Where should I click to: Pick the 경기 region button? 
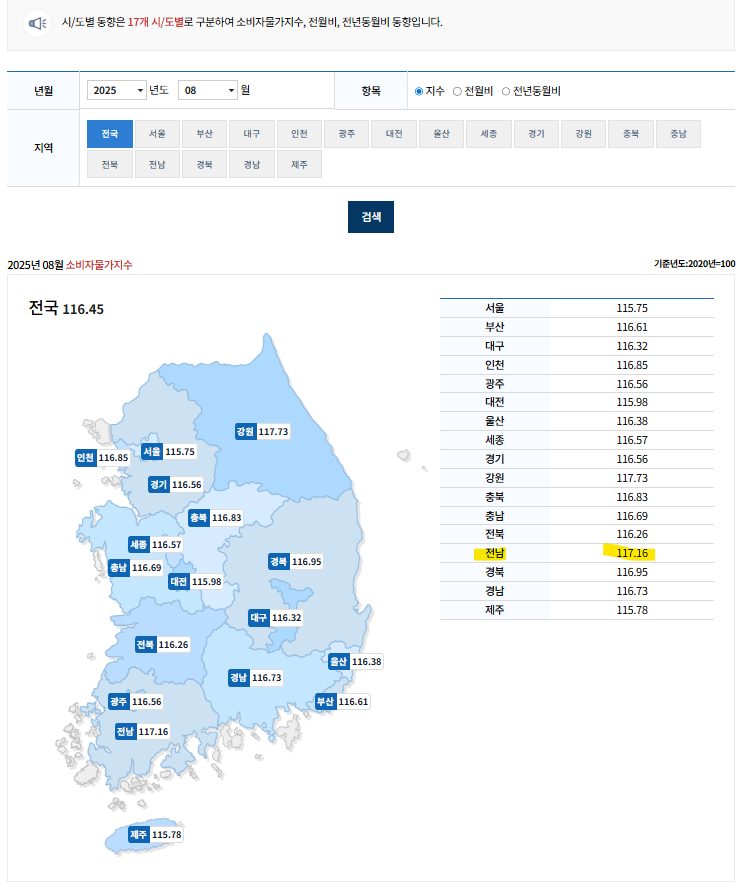[x=536, y=134]
